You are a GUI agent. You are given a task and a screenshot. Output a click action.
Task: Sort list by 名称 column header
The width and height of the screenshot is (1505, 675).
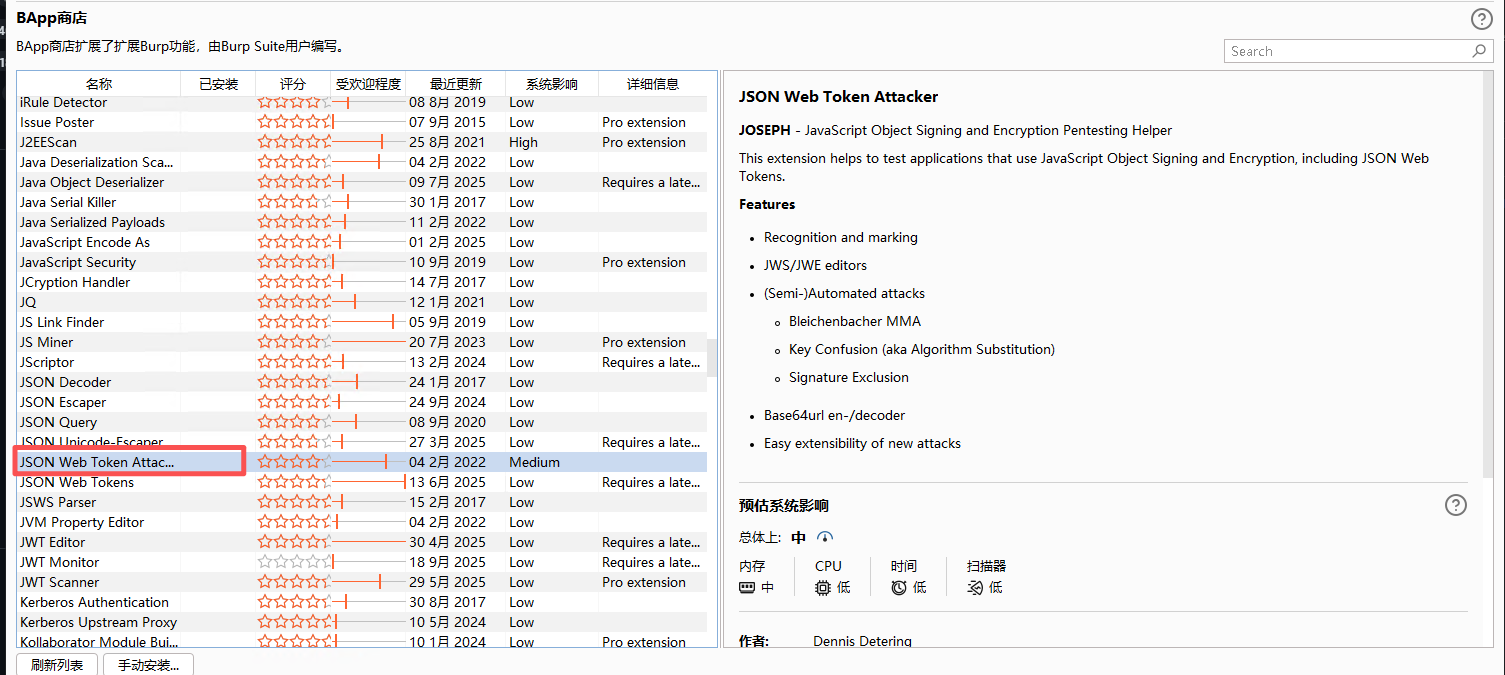98,84
